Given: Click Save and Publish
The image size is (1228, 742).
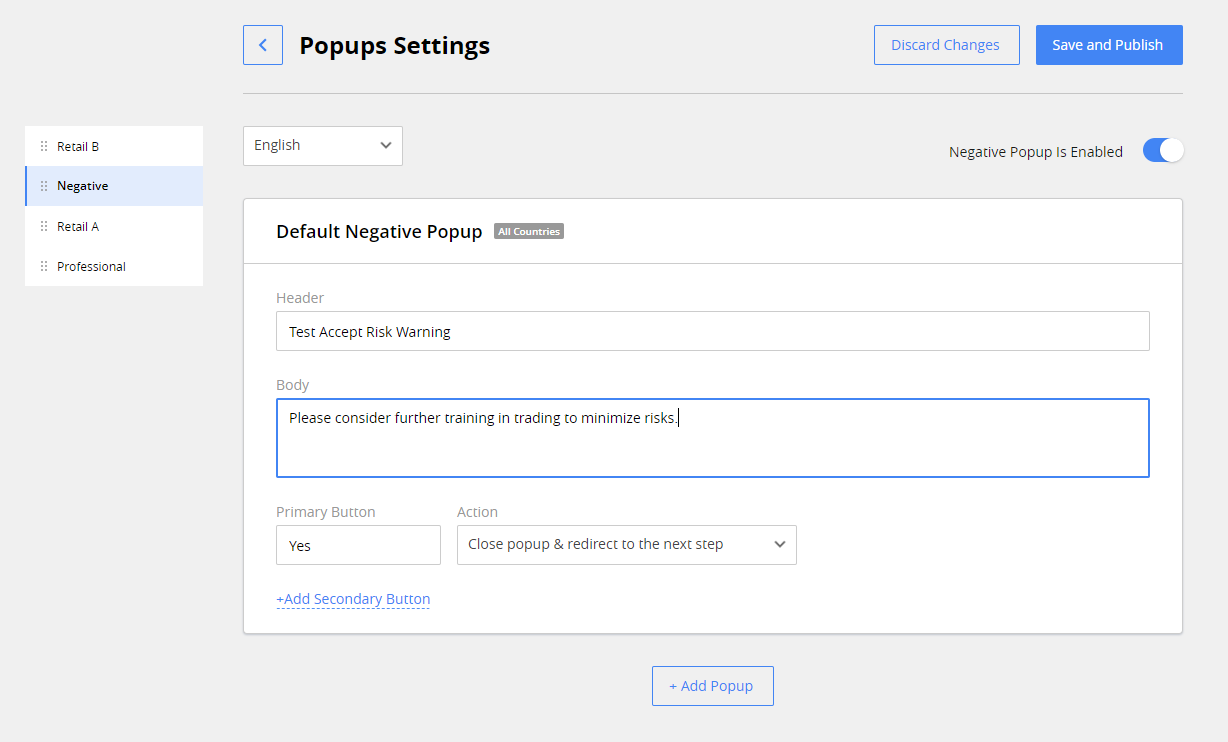Looking at the screenshot, I should pyautogui.click(x=1109, y=44).
